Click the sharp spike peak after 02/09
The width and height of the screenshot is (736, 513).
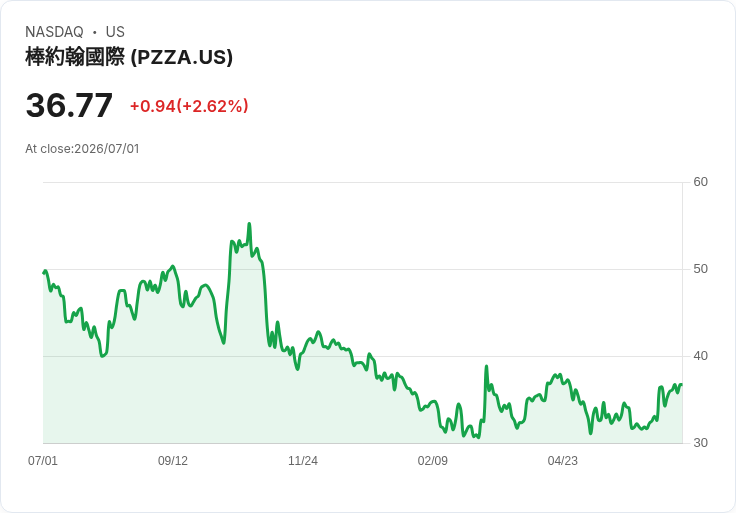click(486, 366)
